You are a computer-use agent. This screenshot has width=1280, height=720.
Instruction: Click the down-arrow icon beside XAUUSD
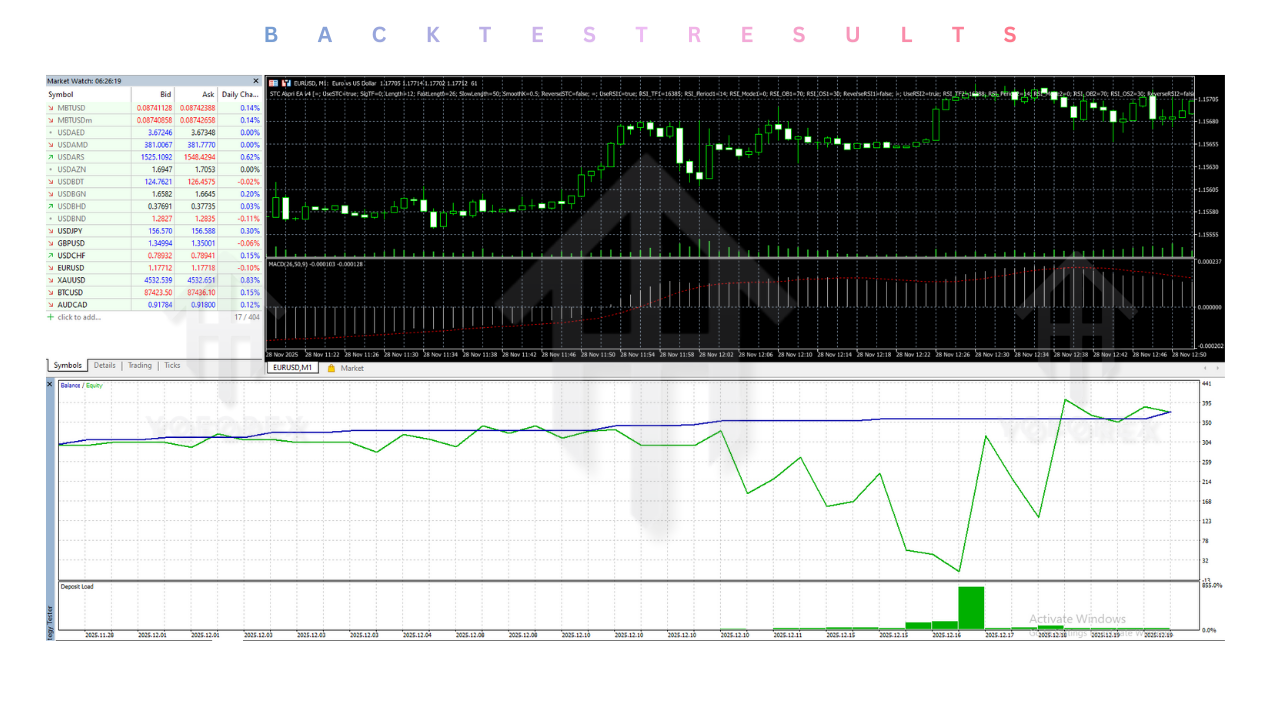[51, 280]
